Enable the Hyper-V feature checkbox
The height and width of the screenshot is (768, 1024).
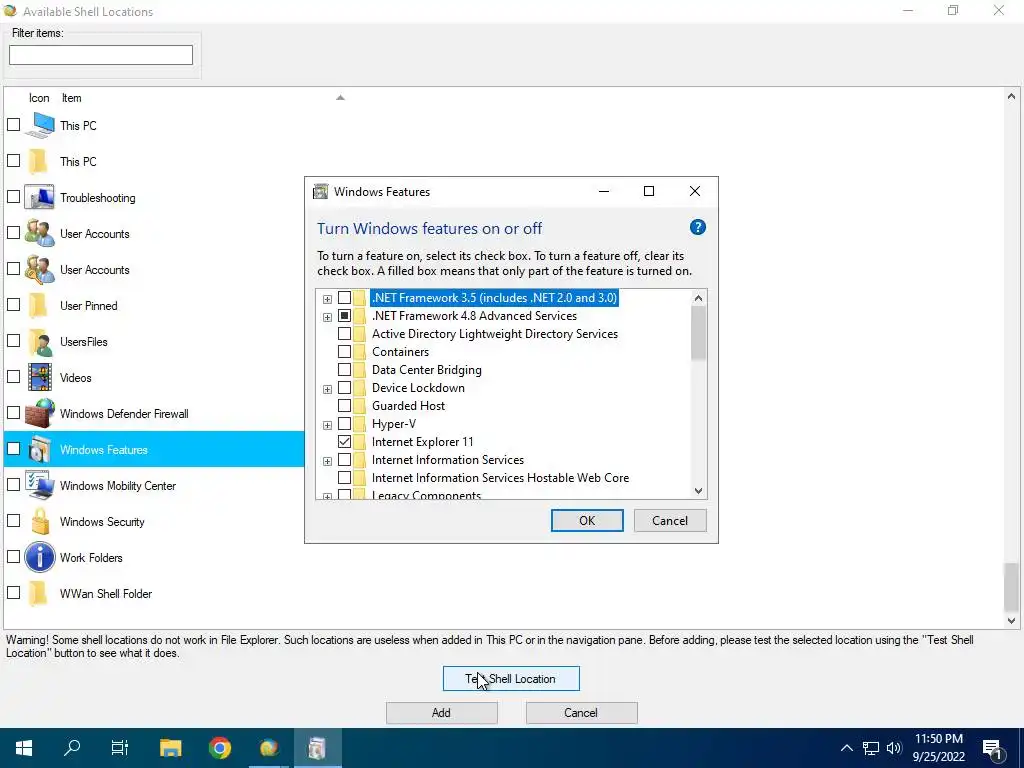tap(344, 424)
